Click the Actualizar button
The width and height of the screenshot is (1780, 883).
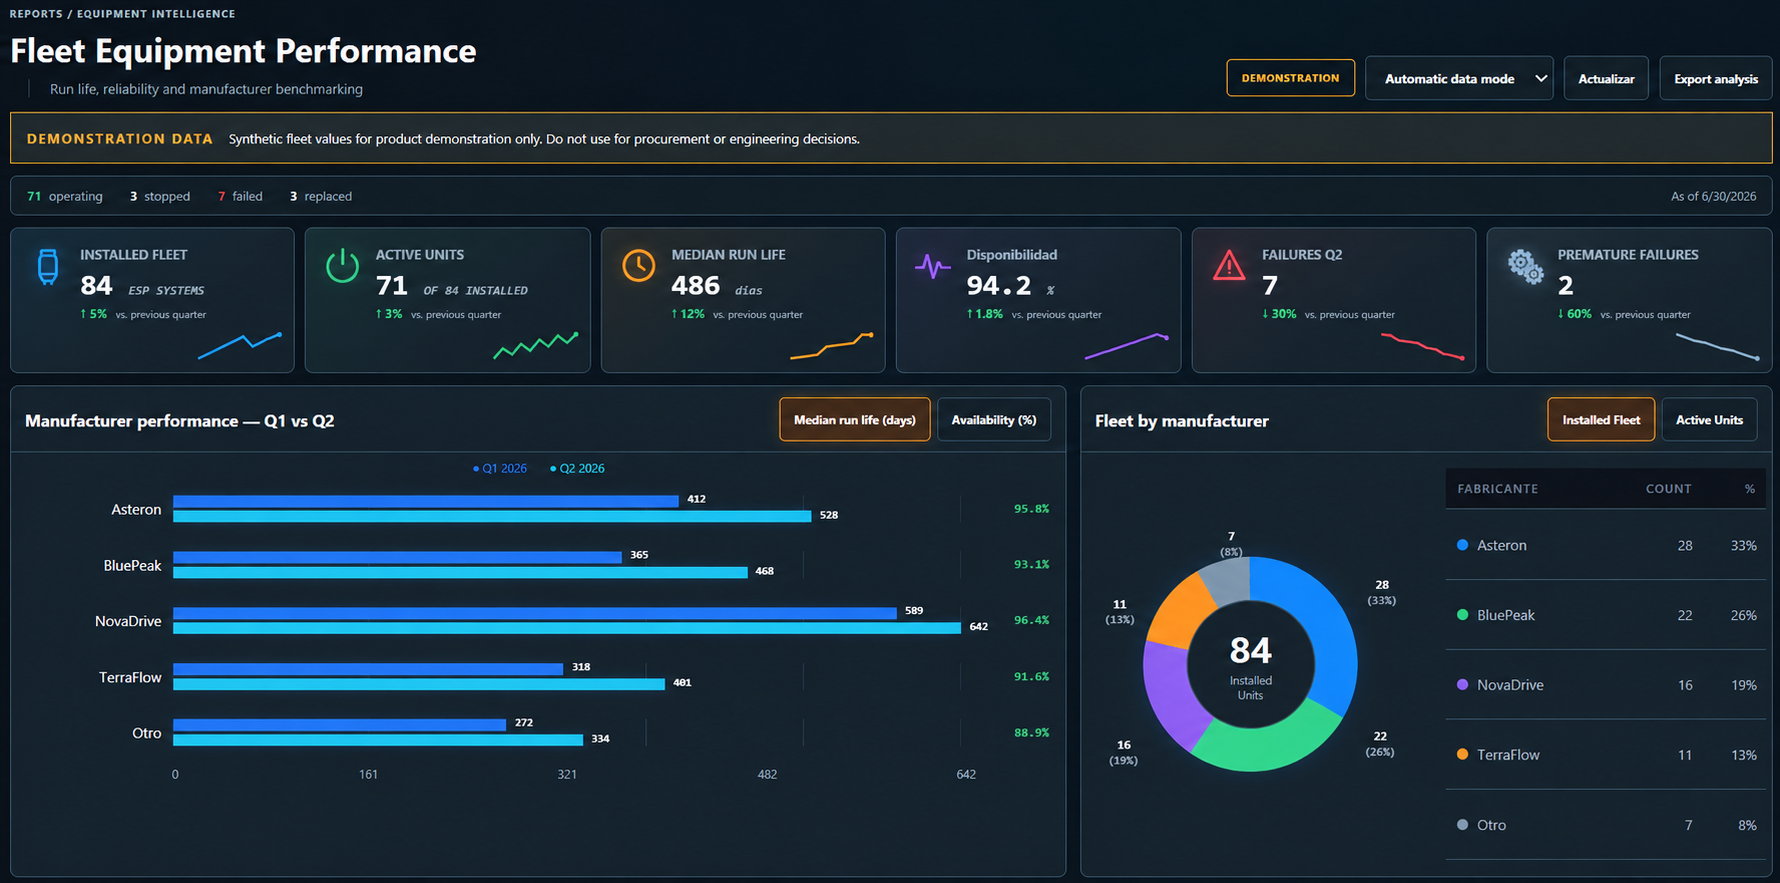pos(1606,78)
